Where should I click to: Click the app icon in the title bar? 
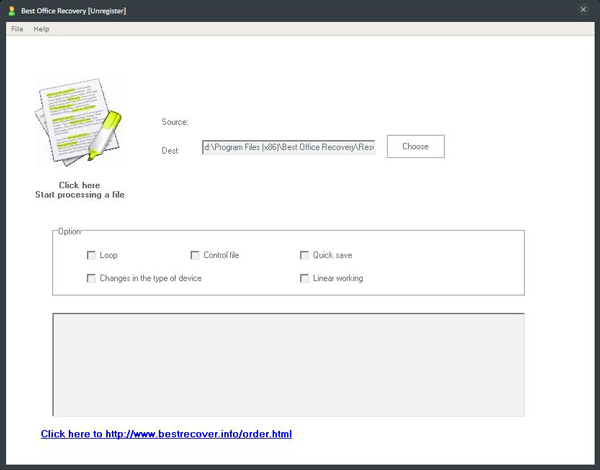pos(12,11)
